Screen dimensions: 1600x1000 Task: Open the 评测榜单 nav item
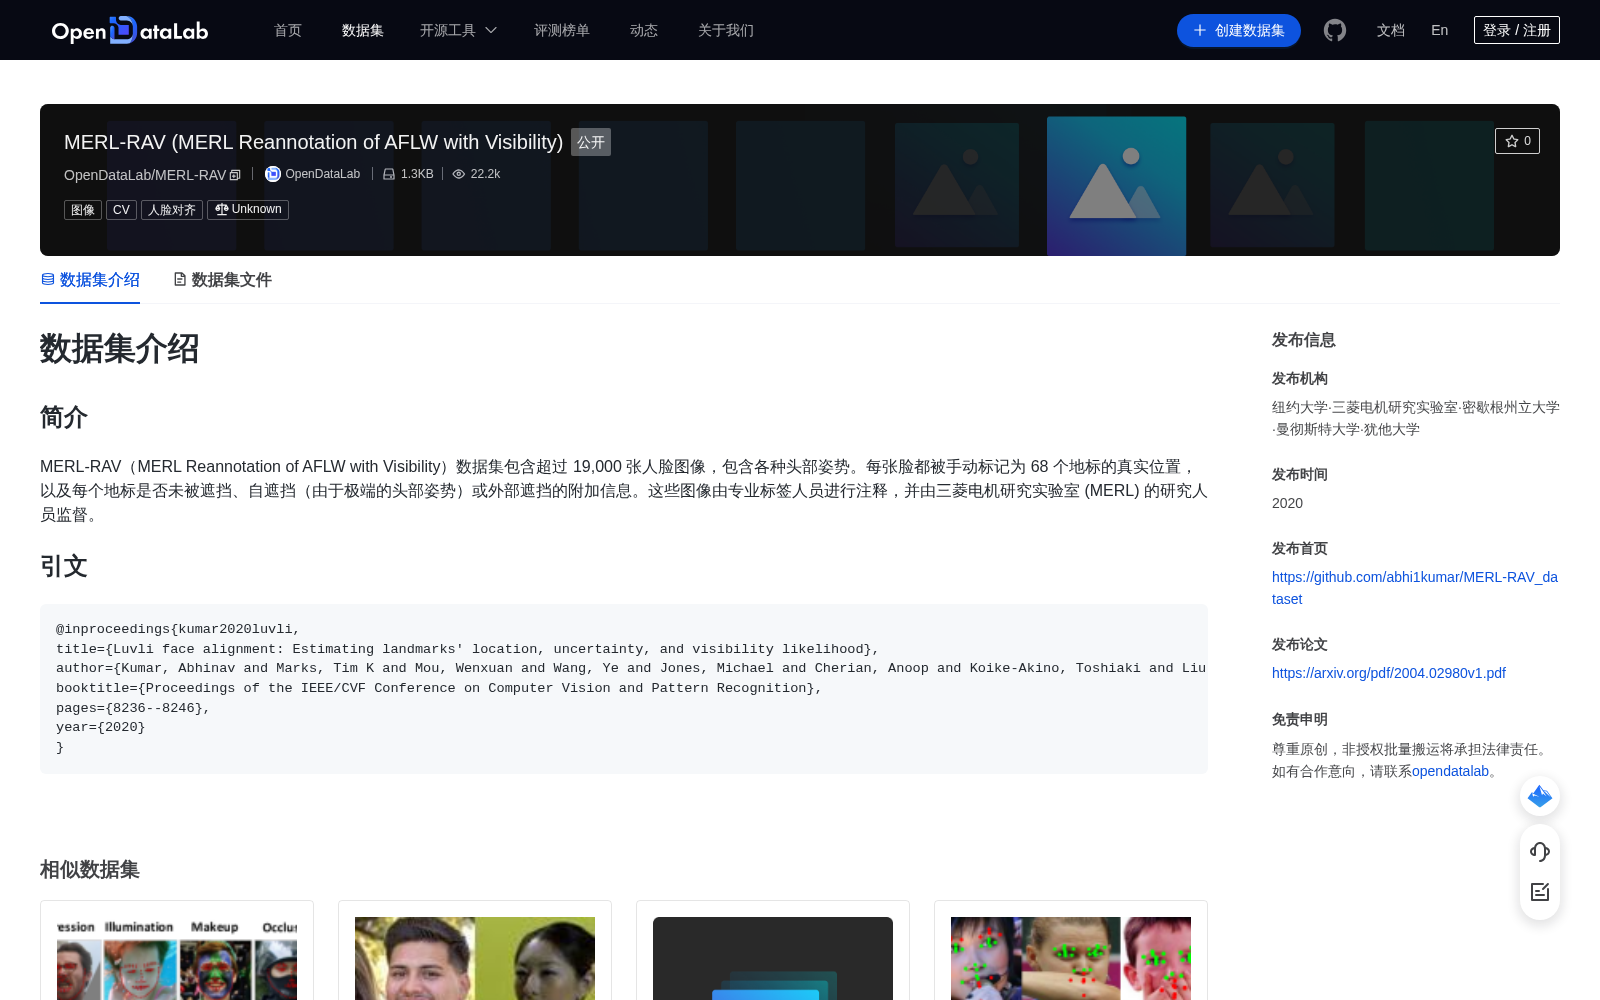562,30
